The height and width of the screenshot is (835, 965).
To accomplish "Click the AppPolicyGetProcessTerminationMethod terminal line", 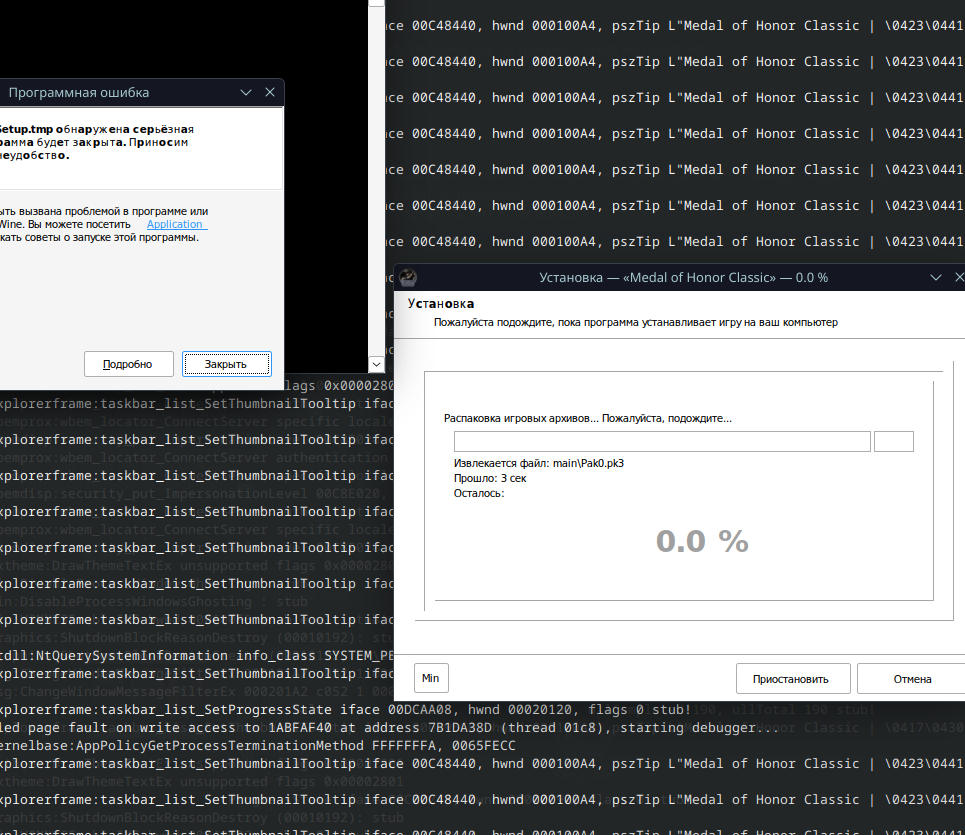I will pyautogui.click(x=258, y=746).
